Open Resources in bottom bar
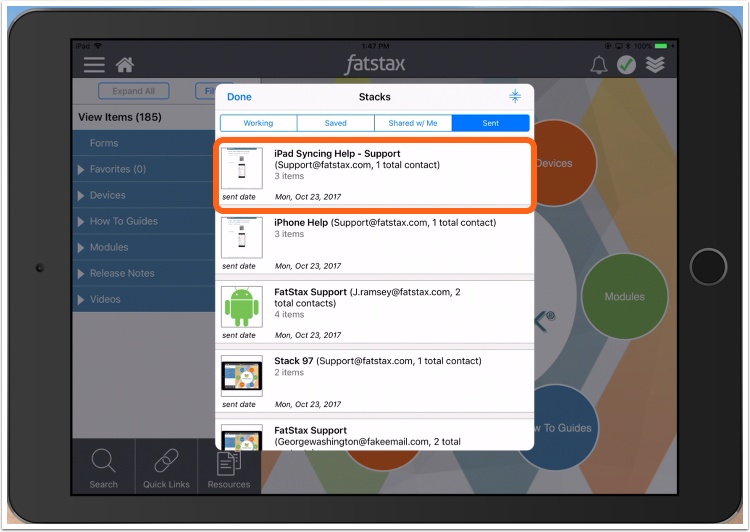 229,468
